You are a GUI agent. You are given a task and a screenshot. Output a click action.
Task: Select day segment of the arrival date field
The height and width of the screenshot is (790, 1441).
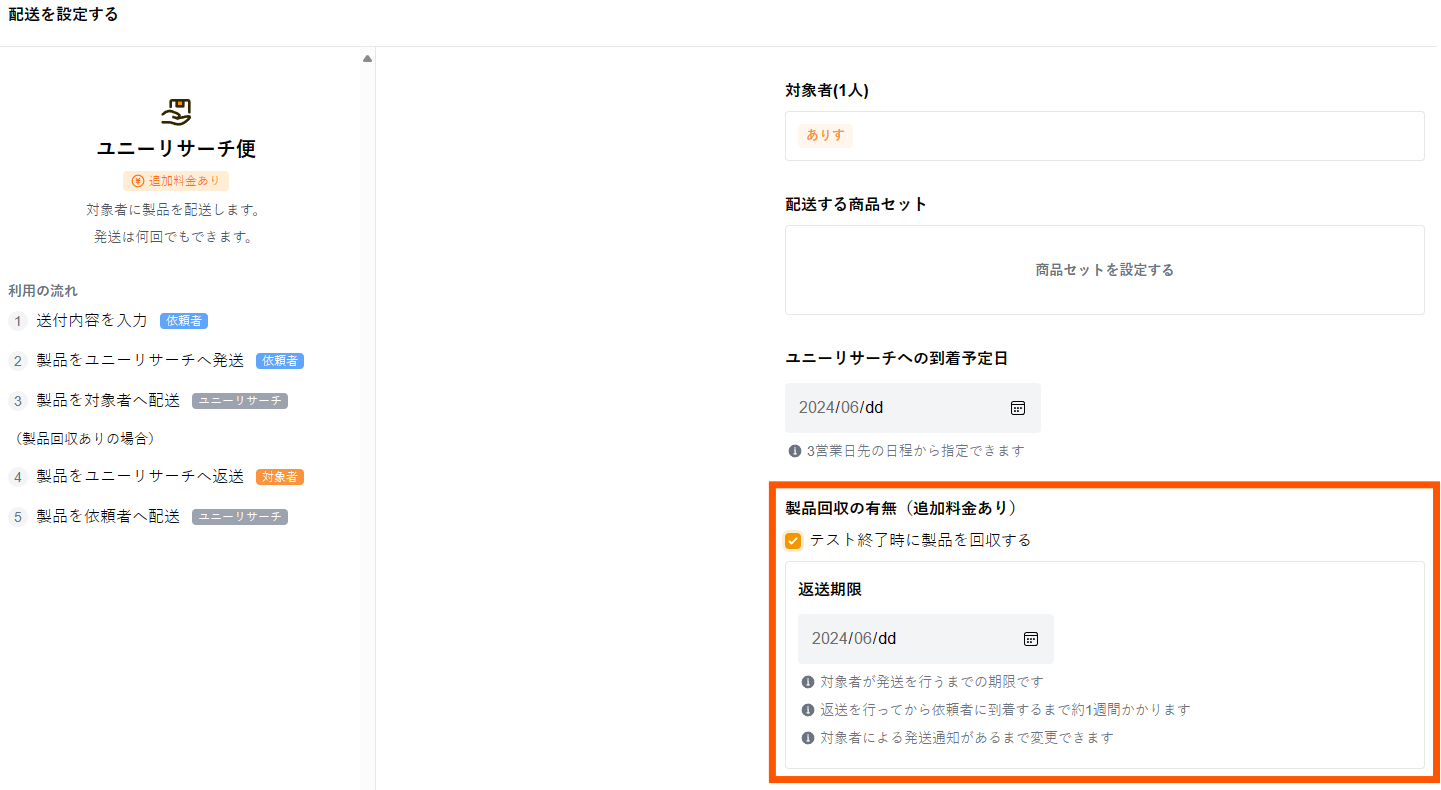point(874,408)
